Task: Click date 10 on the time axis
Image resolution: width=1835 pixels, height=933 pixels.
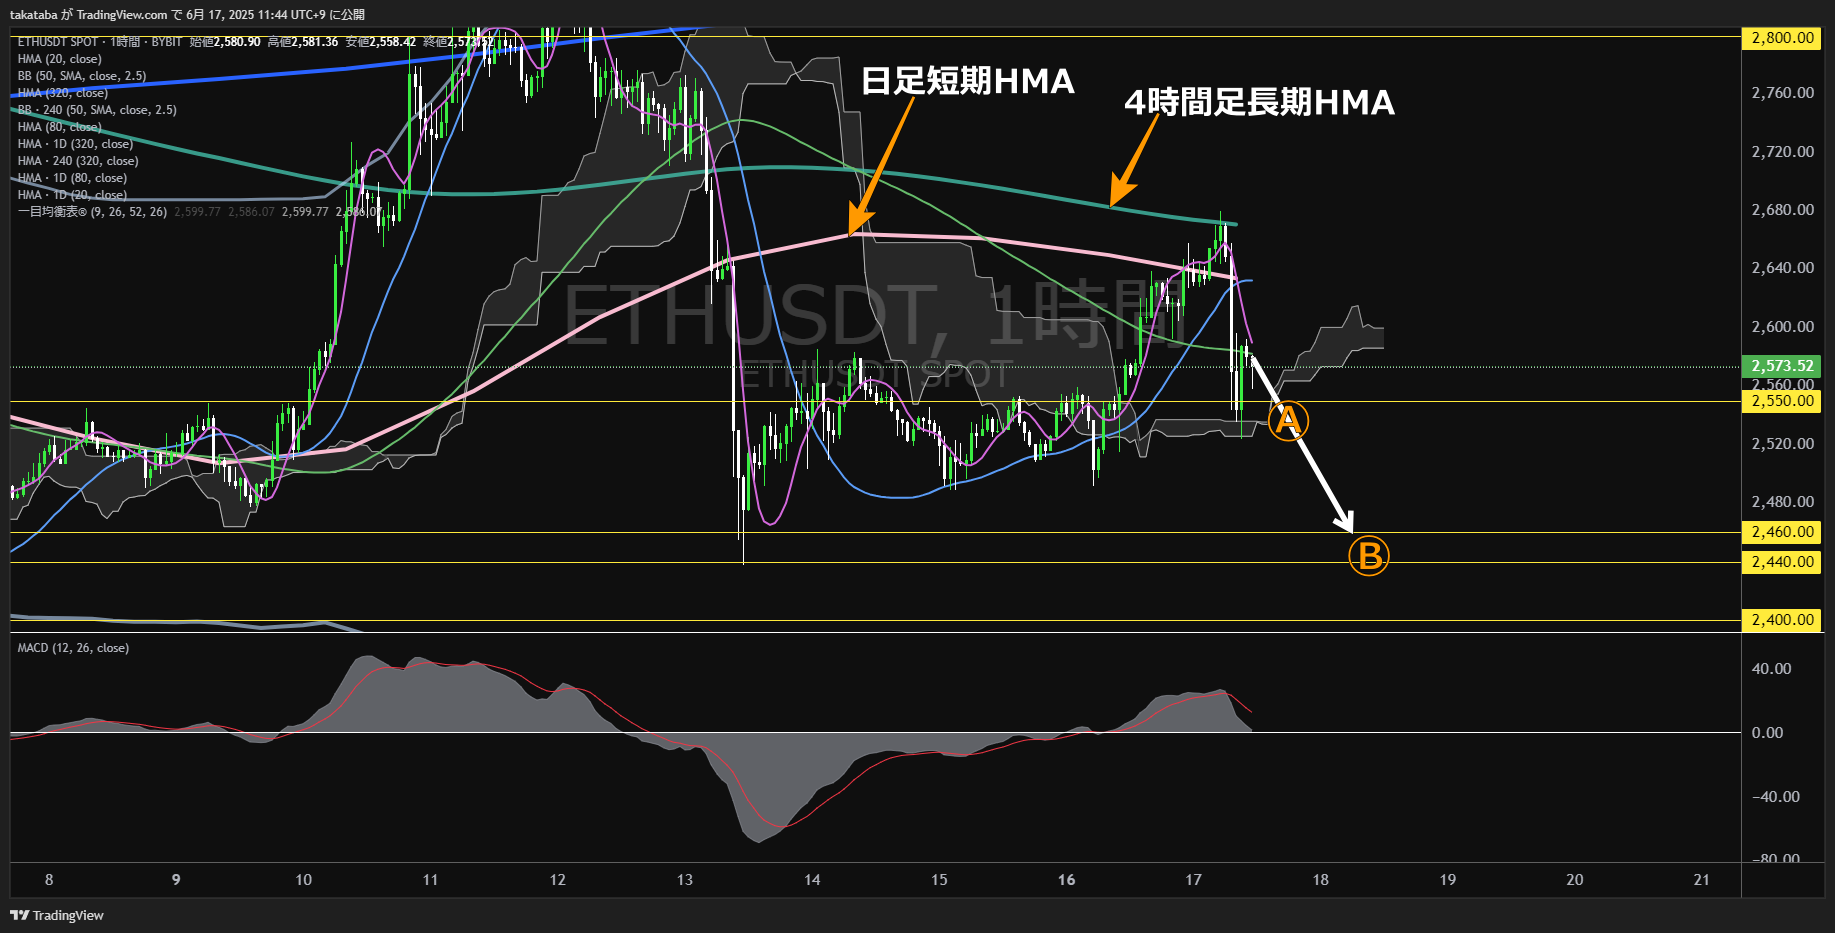Action: pyautogui.click(x=303, y=880)
